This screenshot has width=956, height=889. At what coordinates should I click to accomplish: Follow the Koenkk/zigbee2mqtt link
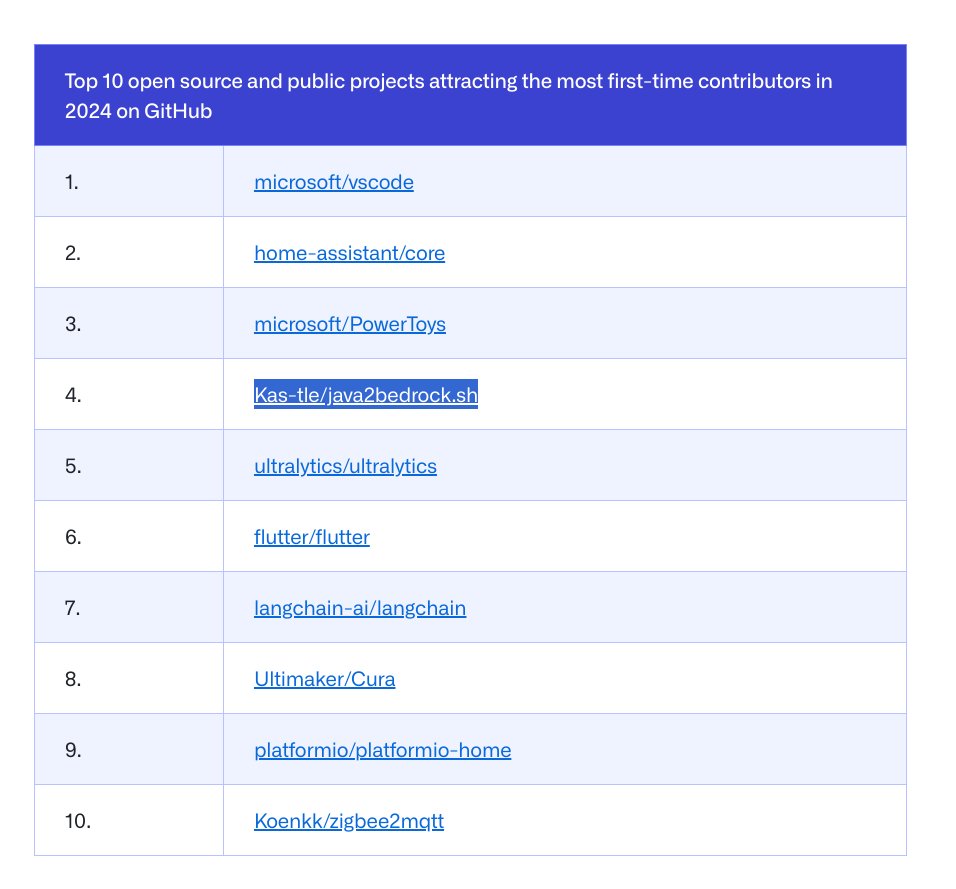[x=349, y=821]
